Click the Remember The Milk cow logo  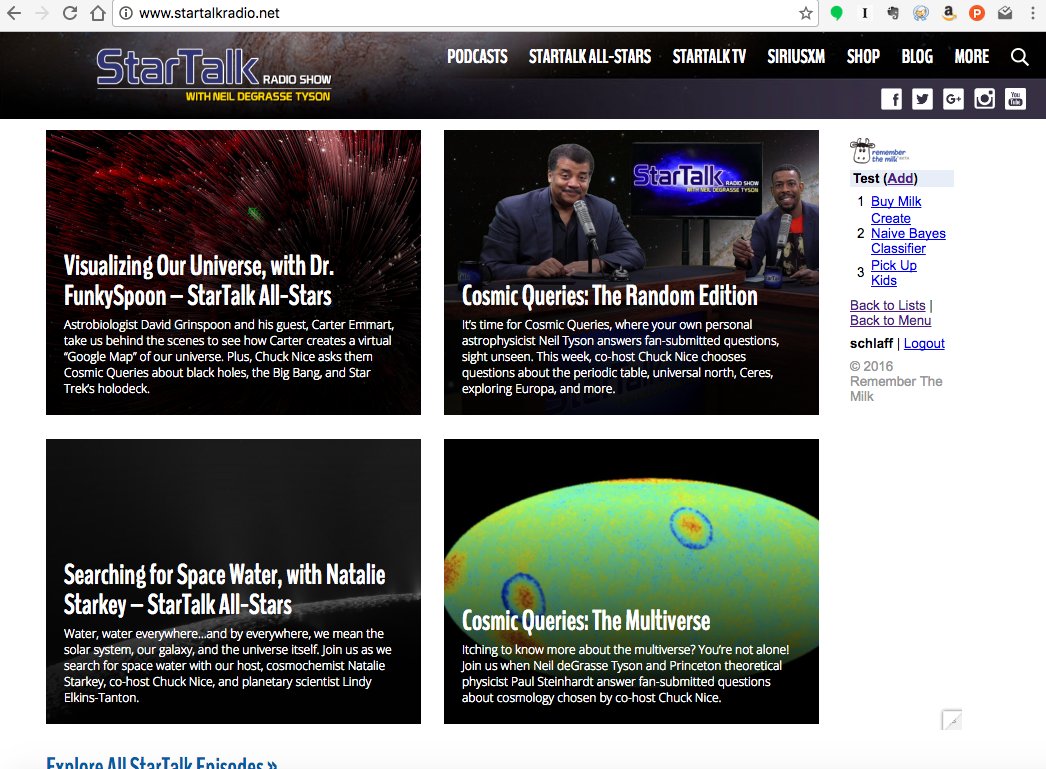pyautogui.click(x=879, y=151)
